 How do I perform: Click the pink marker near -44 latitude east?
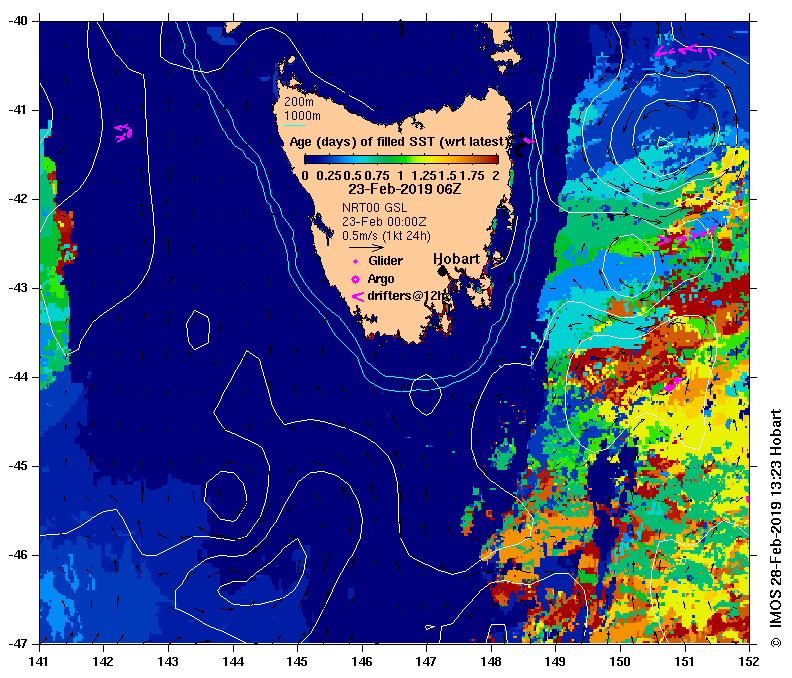tap(672, 384)
